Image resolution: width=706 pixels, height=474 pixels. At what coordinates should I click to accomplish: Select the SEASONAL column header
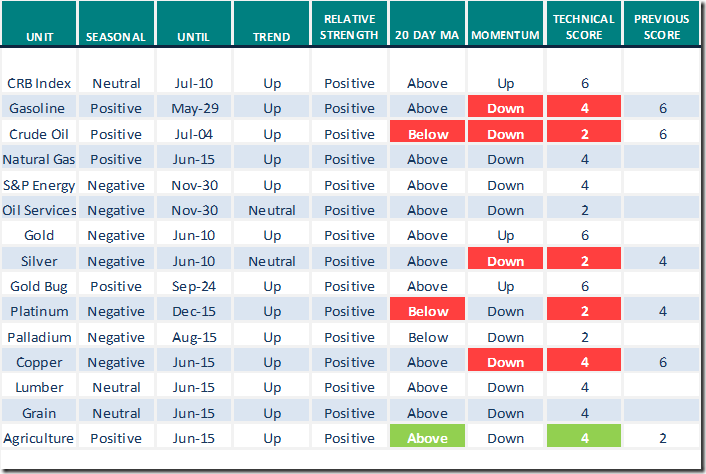coord(116,37)
